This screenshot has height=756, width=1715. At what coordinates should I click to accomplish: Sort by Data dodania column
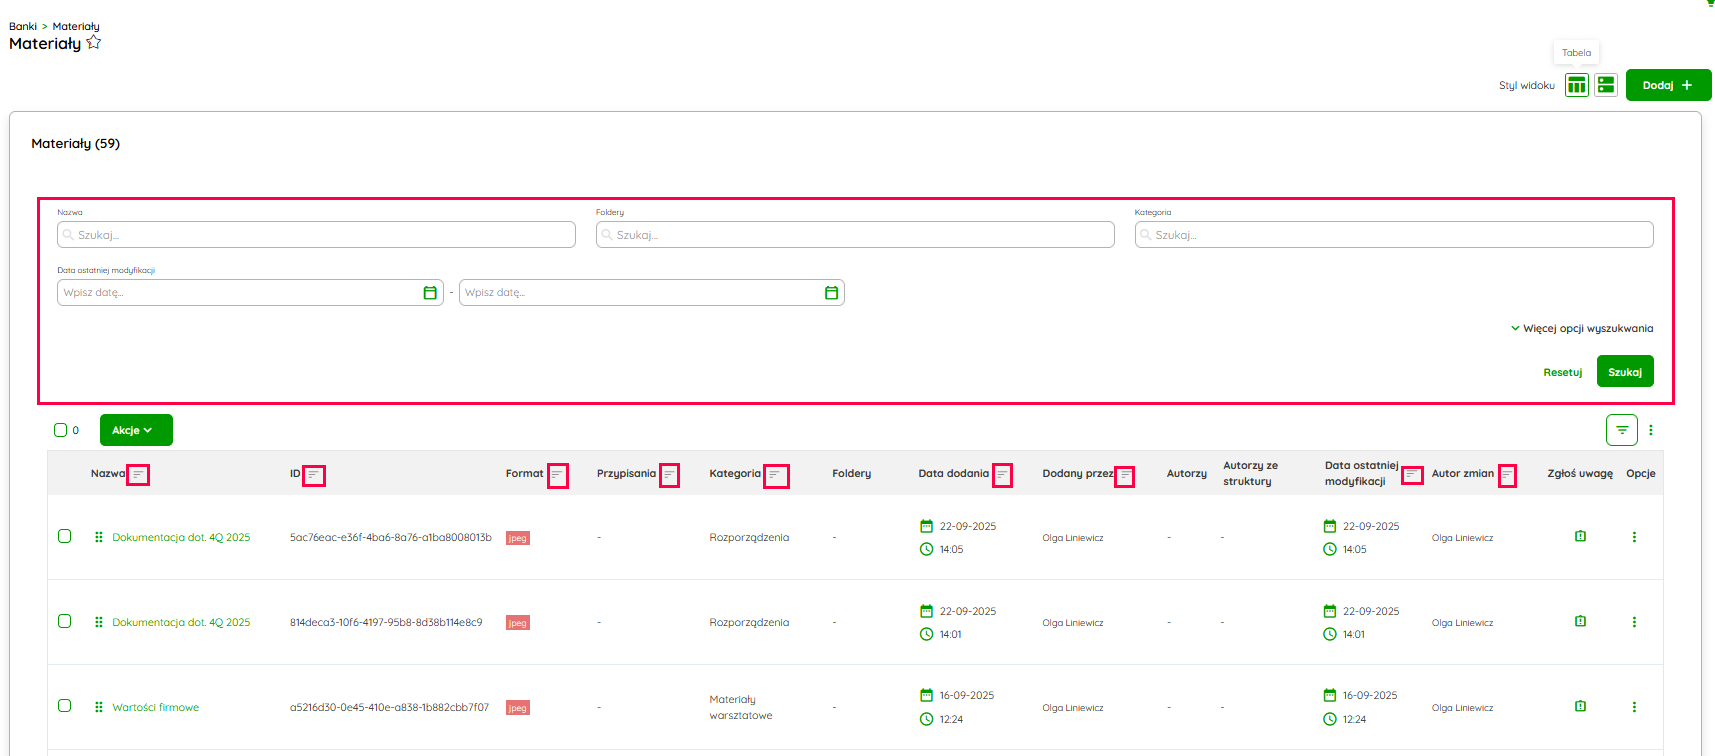(1002, 475)
